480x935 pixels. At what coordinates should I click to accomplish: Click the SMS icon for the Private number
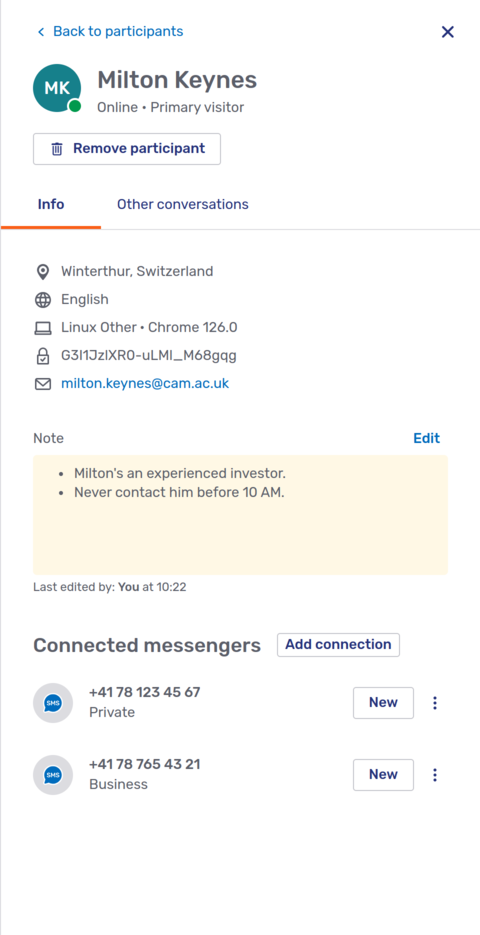pos(53,703)
